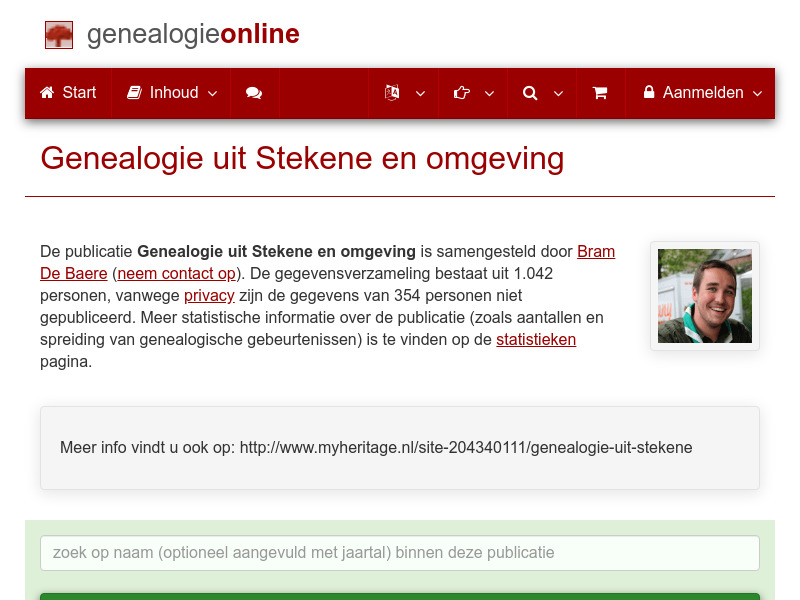The image size is (800, 600).
Task: Select Aanmelden in the menu bar
Action: click(702, 92)
